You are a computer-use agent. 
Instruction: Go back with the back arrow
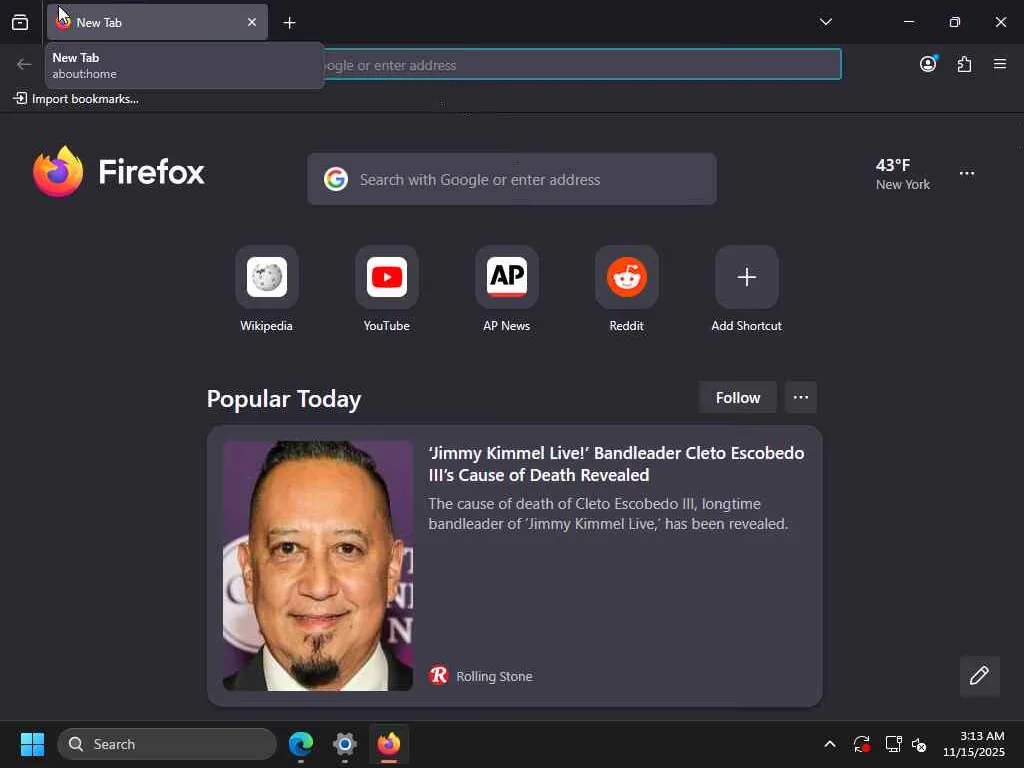point(24,64)
